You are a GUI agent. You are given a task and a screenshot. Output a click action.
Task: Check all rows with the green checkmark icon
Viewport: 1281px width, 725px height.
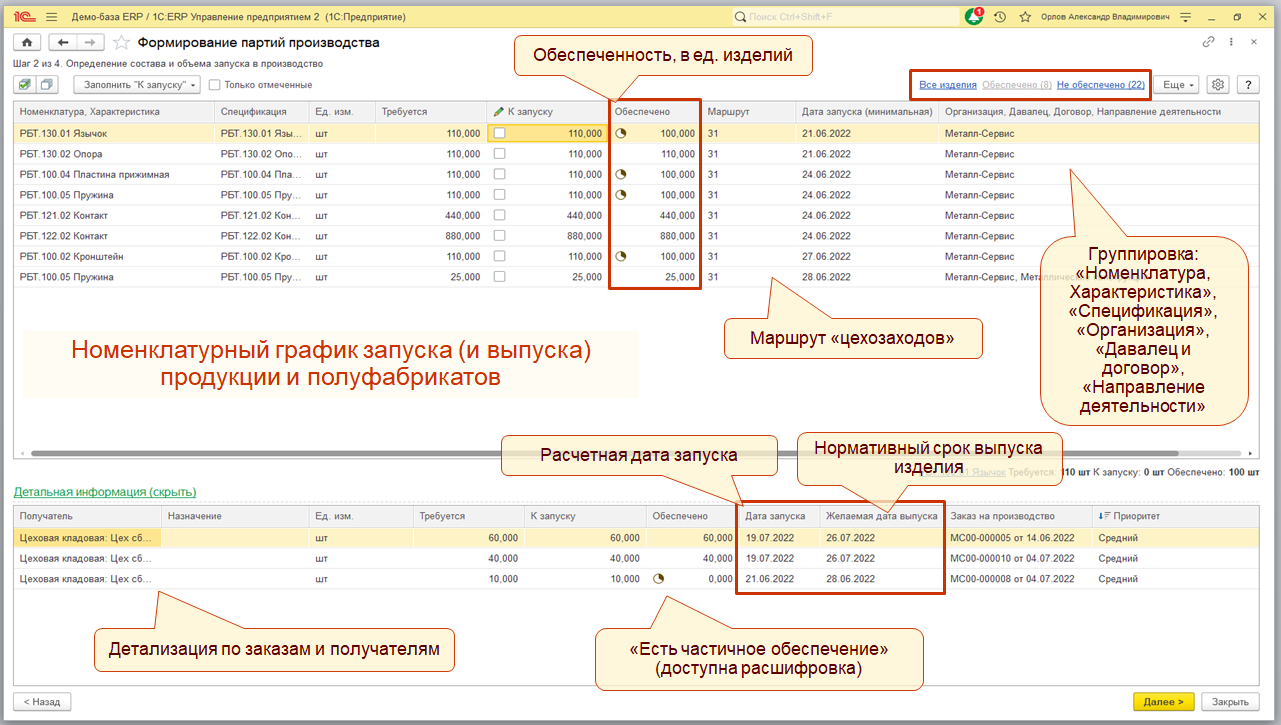(25, 85)
